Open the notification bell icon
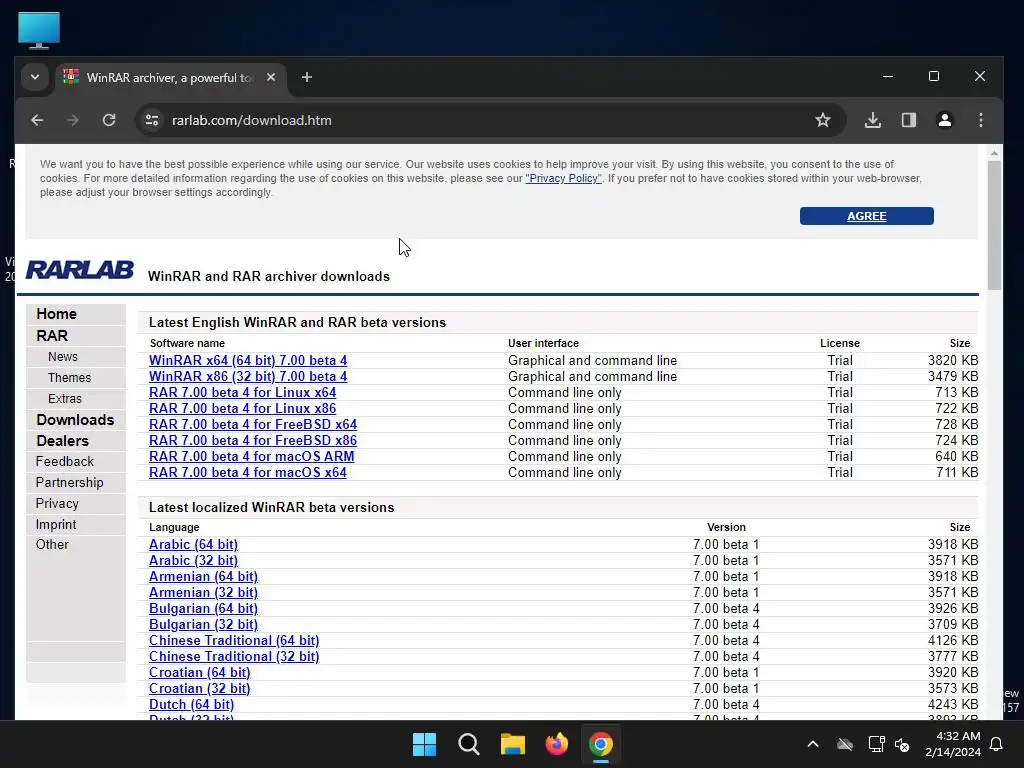Screen dimensions: 1024x768 click(x=997, y=744)
